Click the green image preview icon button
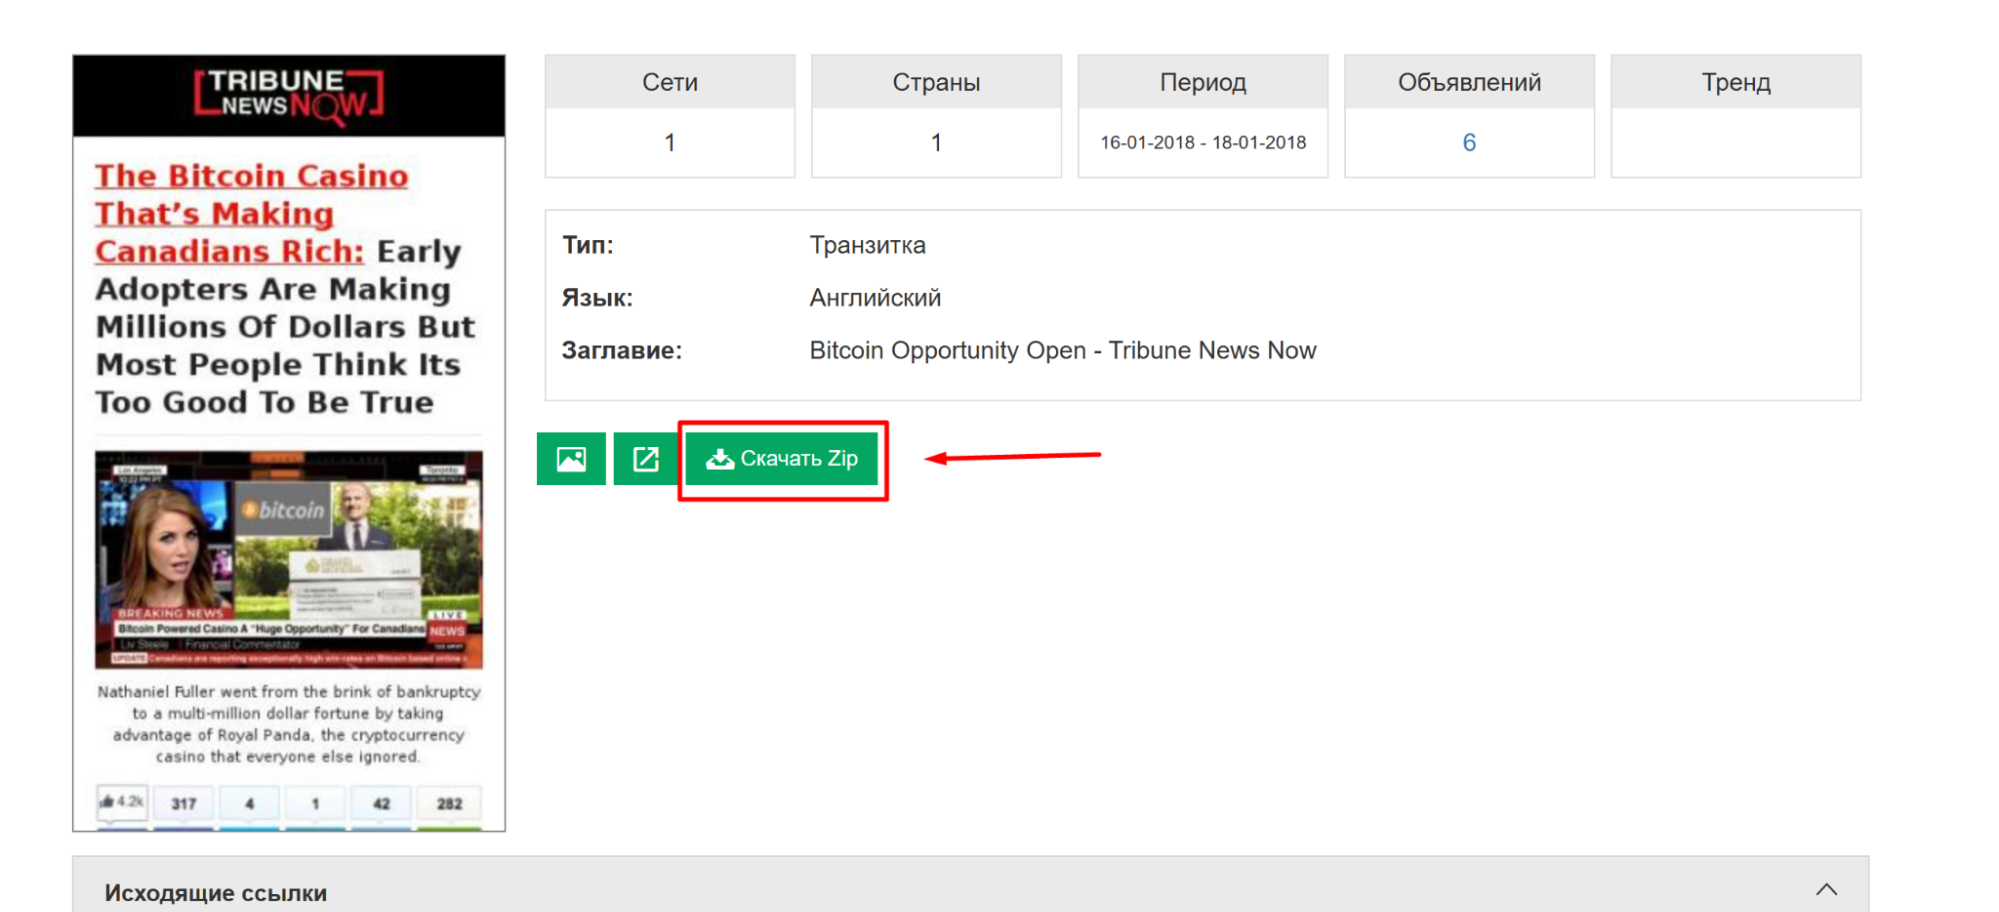This screenshot has width=1999, height=912. (571, 459)
